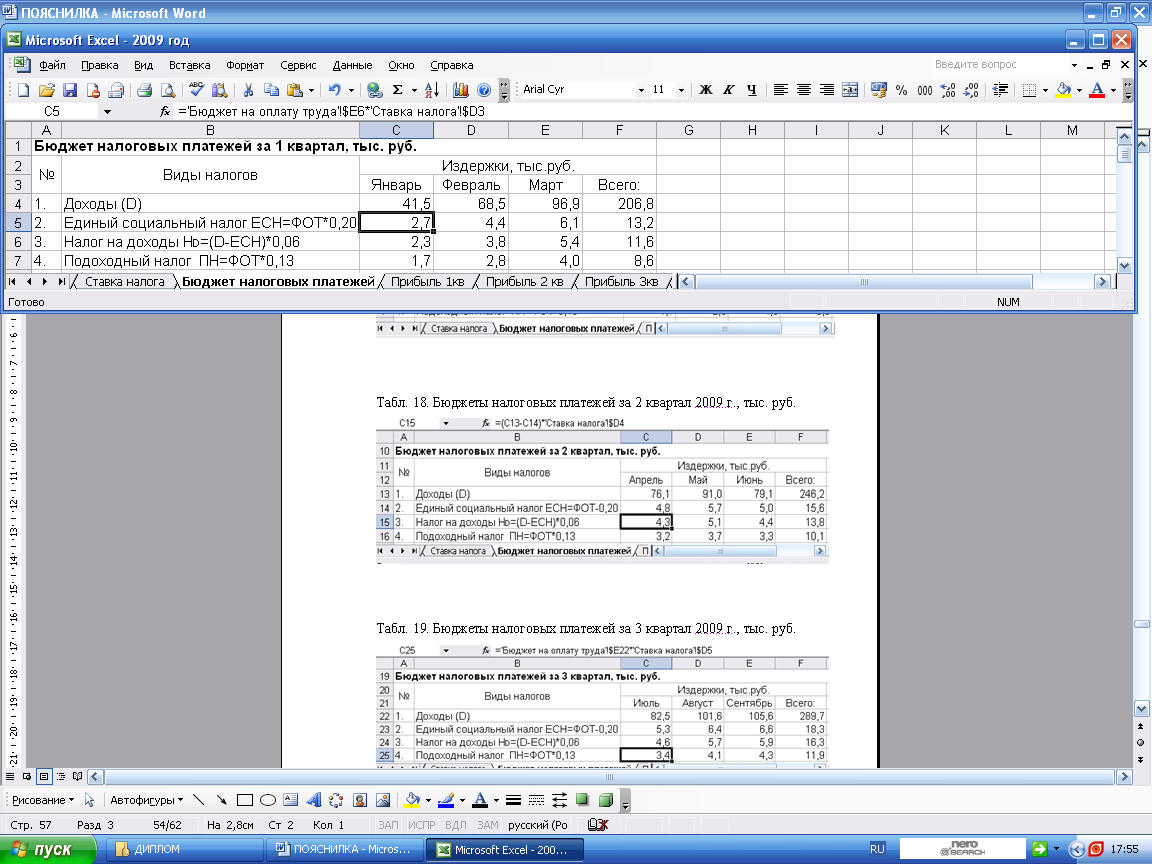This screenshot has height=864, width=1152.
Task: Toggle italic formatting (К)
Action: 728,90
